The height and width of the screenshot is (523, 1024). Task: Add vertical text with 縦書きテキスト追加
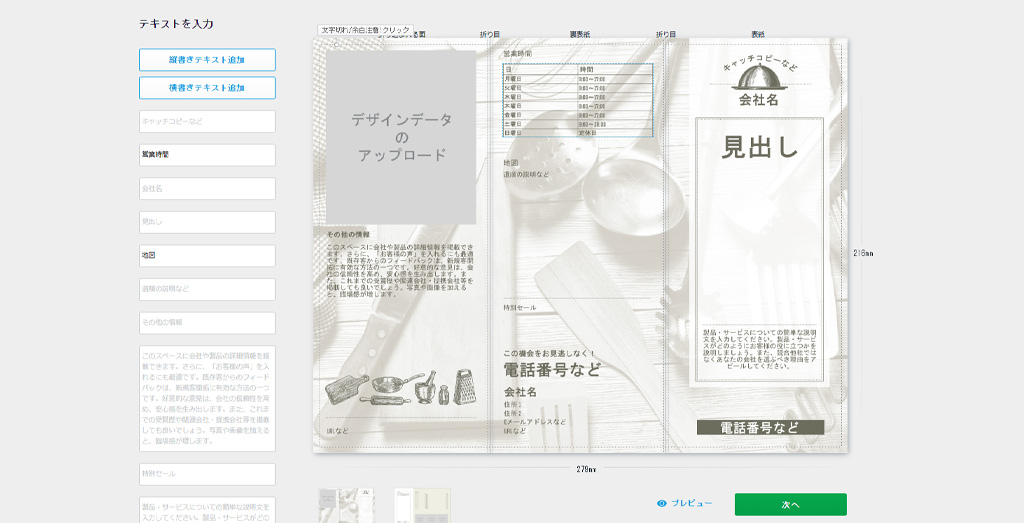pos(207,60)
